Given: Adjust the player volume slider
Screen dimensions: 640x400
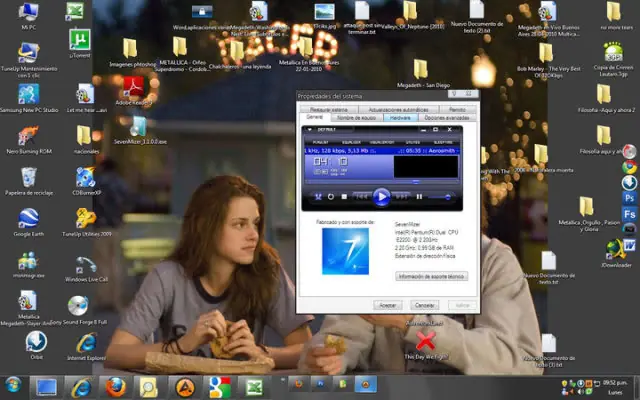Looking at the screenshot, I should [440, 197].
